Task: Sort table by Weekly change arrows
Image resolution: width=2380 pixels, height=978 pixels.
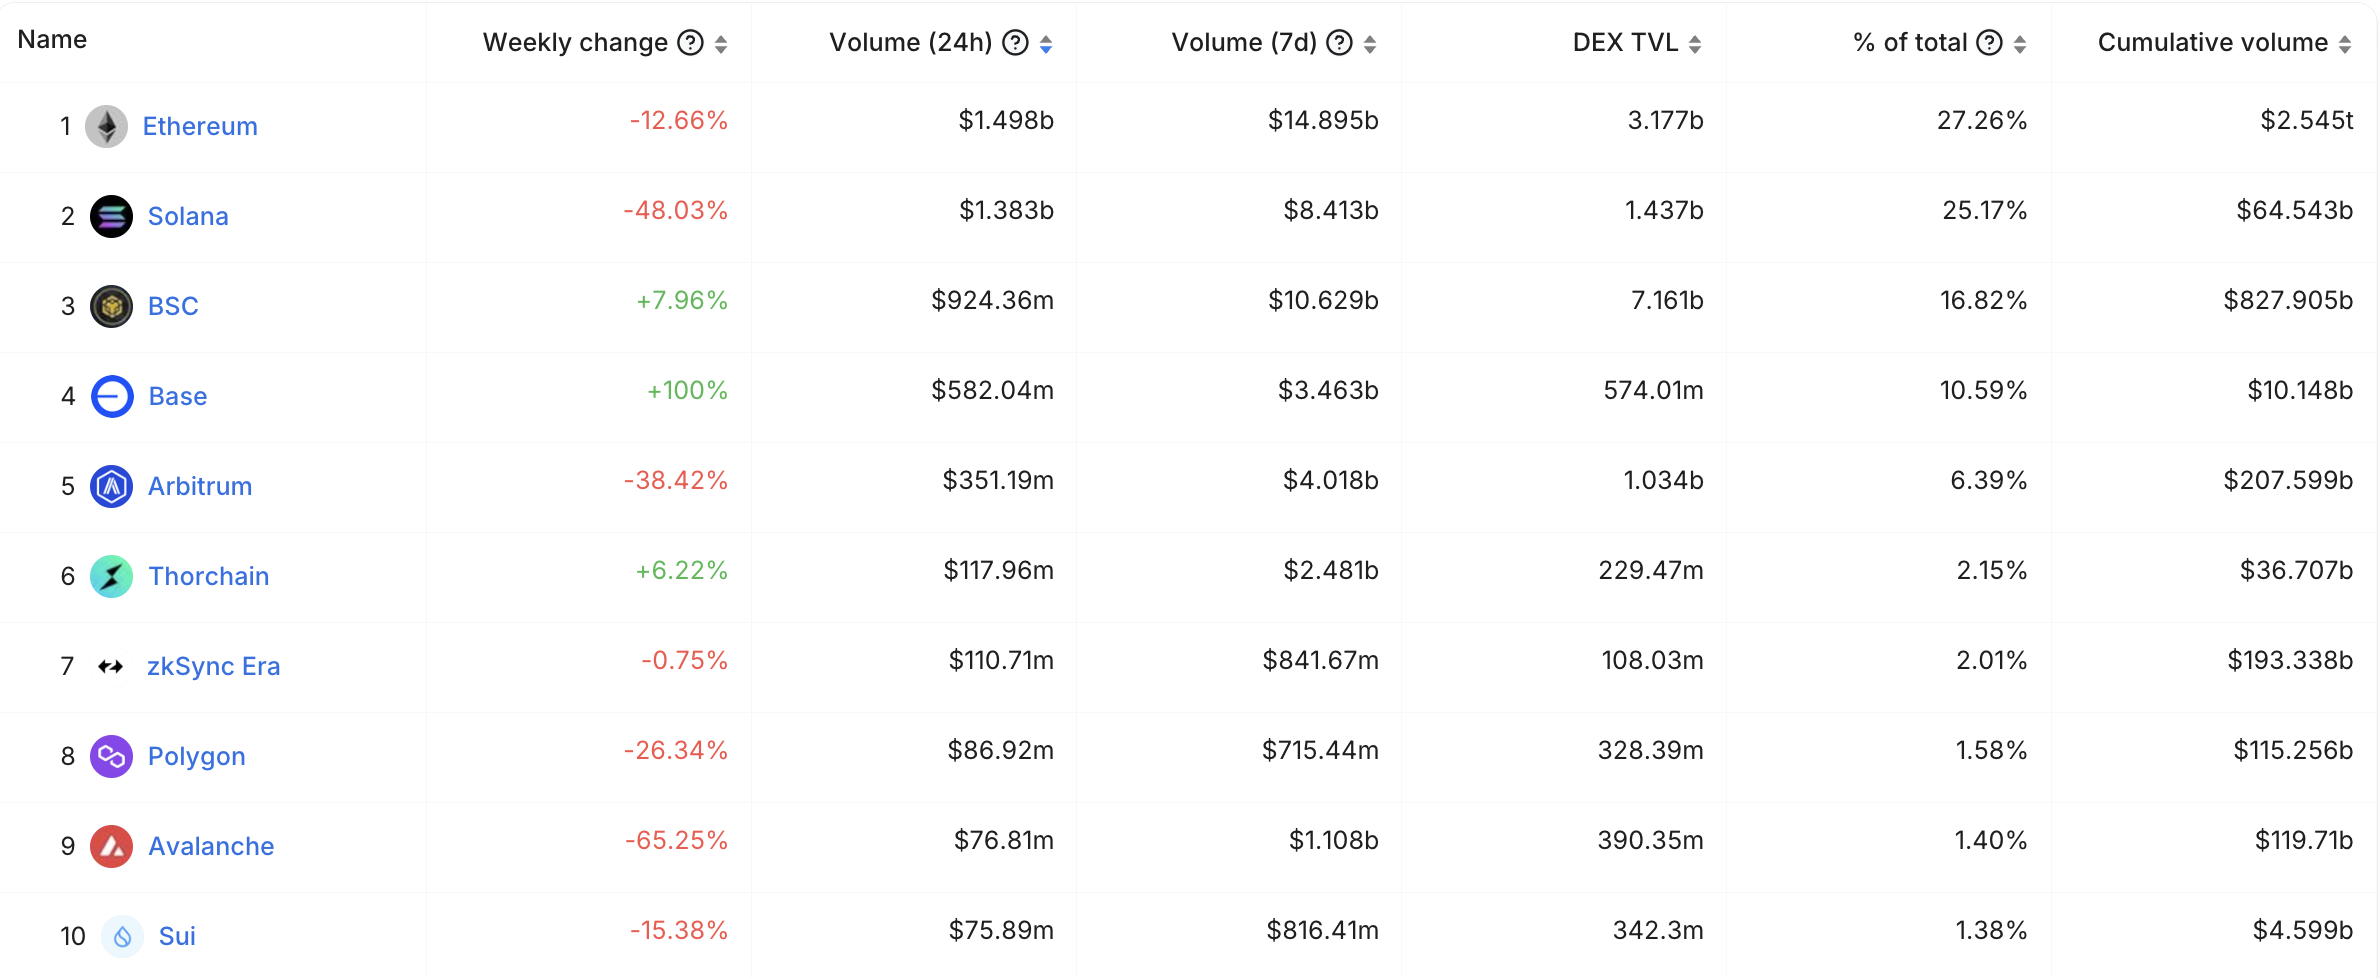Action: [x=721, y=44]
